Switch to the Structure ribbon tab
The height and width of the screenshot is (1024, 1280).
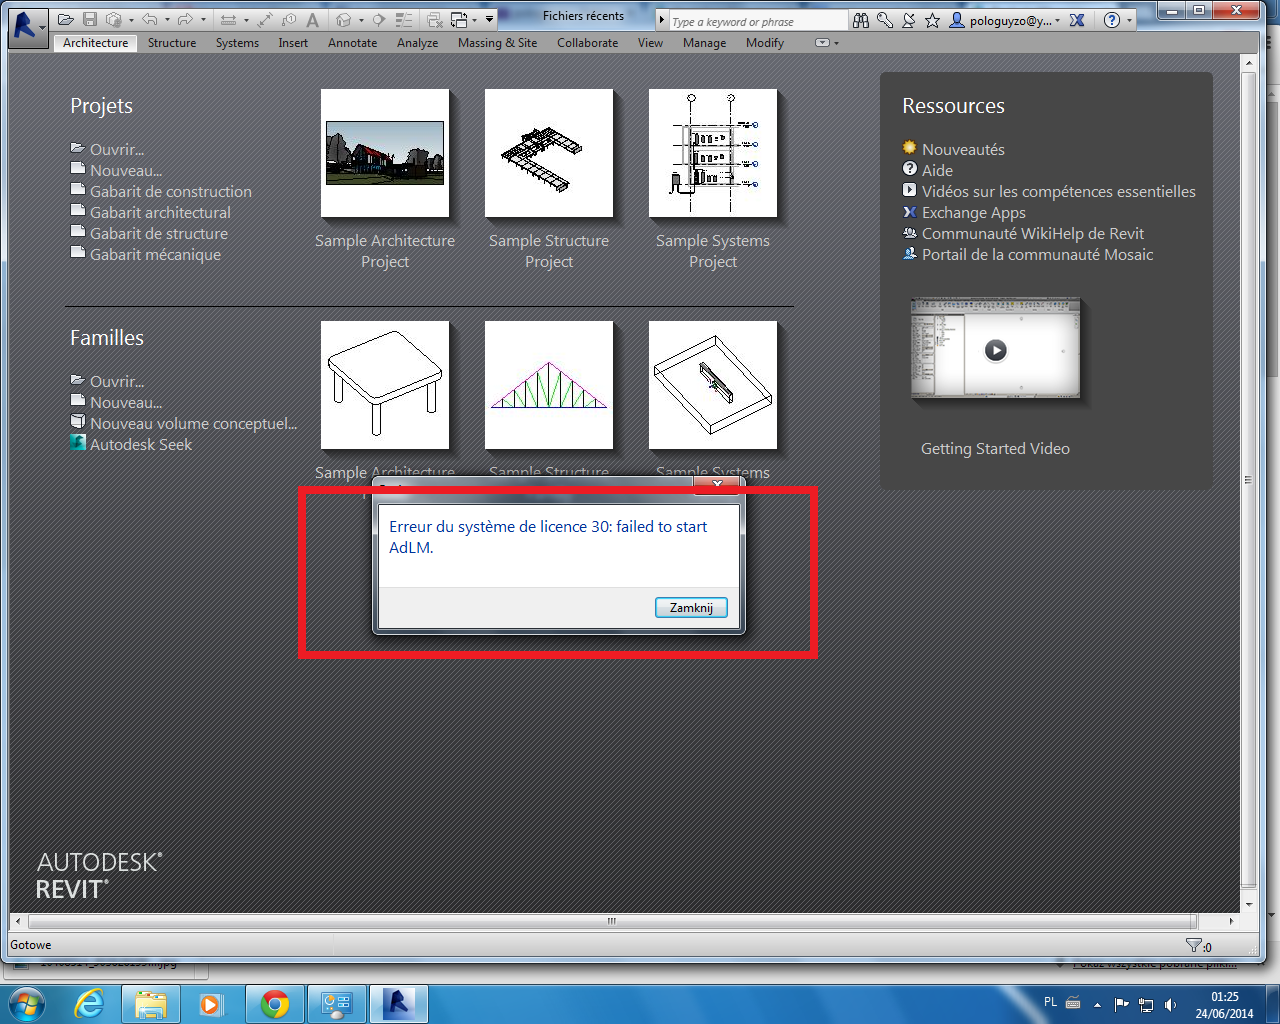(x=172, y=43)
